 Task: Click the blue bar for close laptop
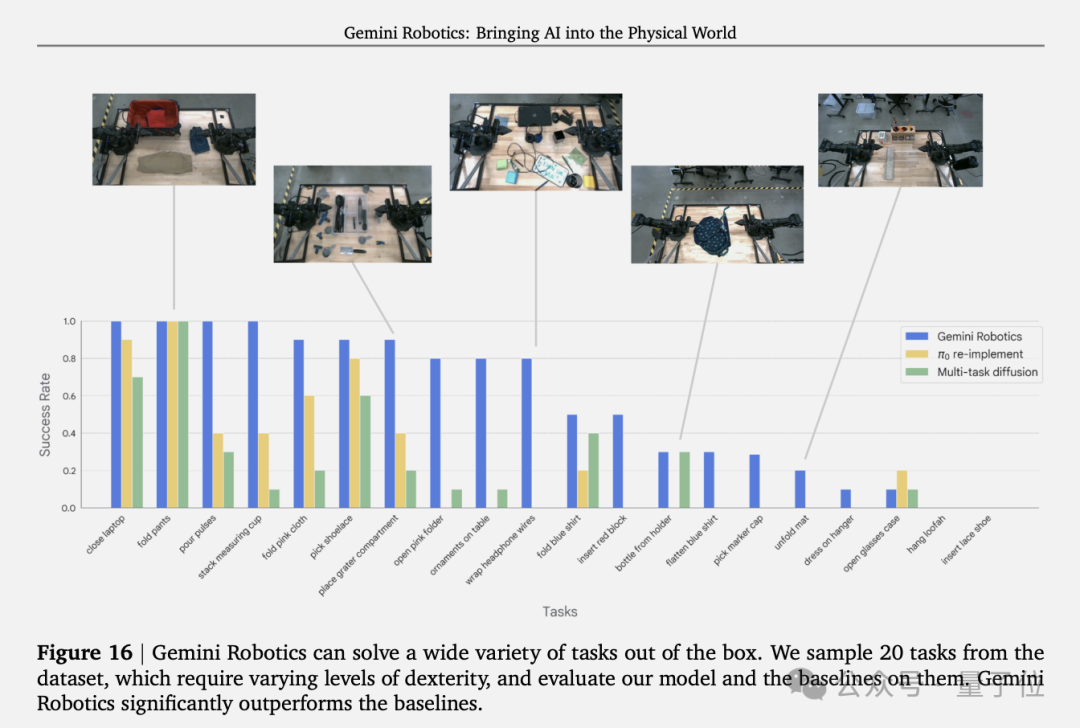pyautogui.click(x=116, y=414)
